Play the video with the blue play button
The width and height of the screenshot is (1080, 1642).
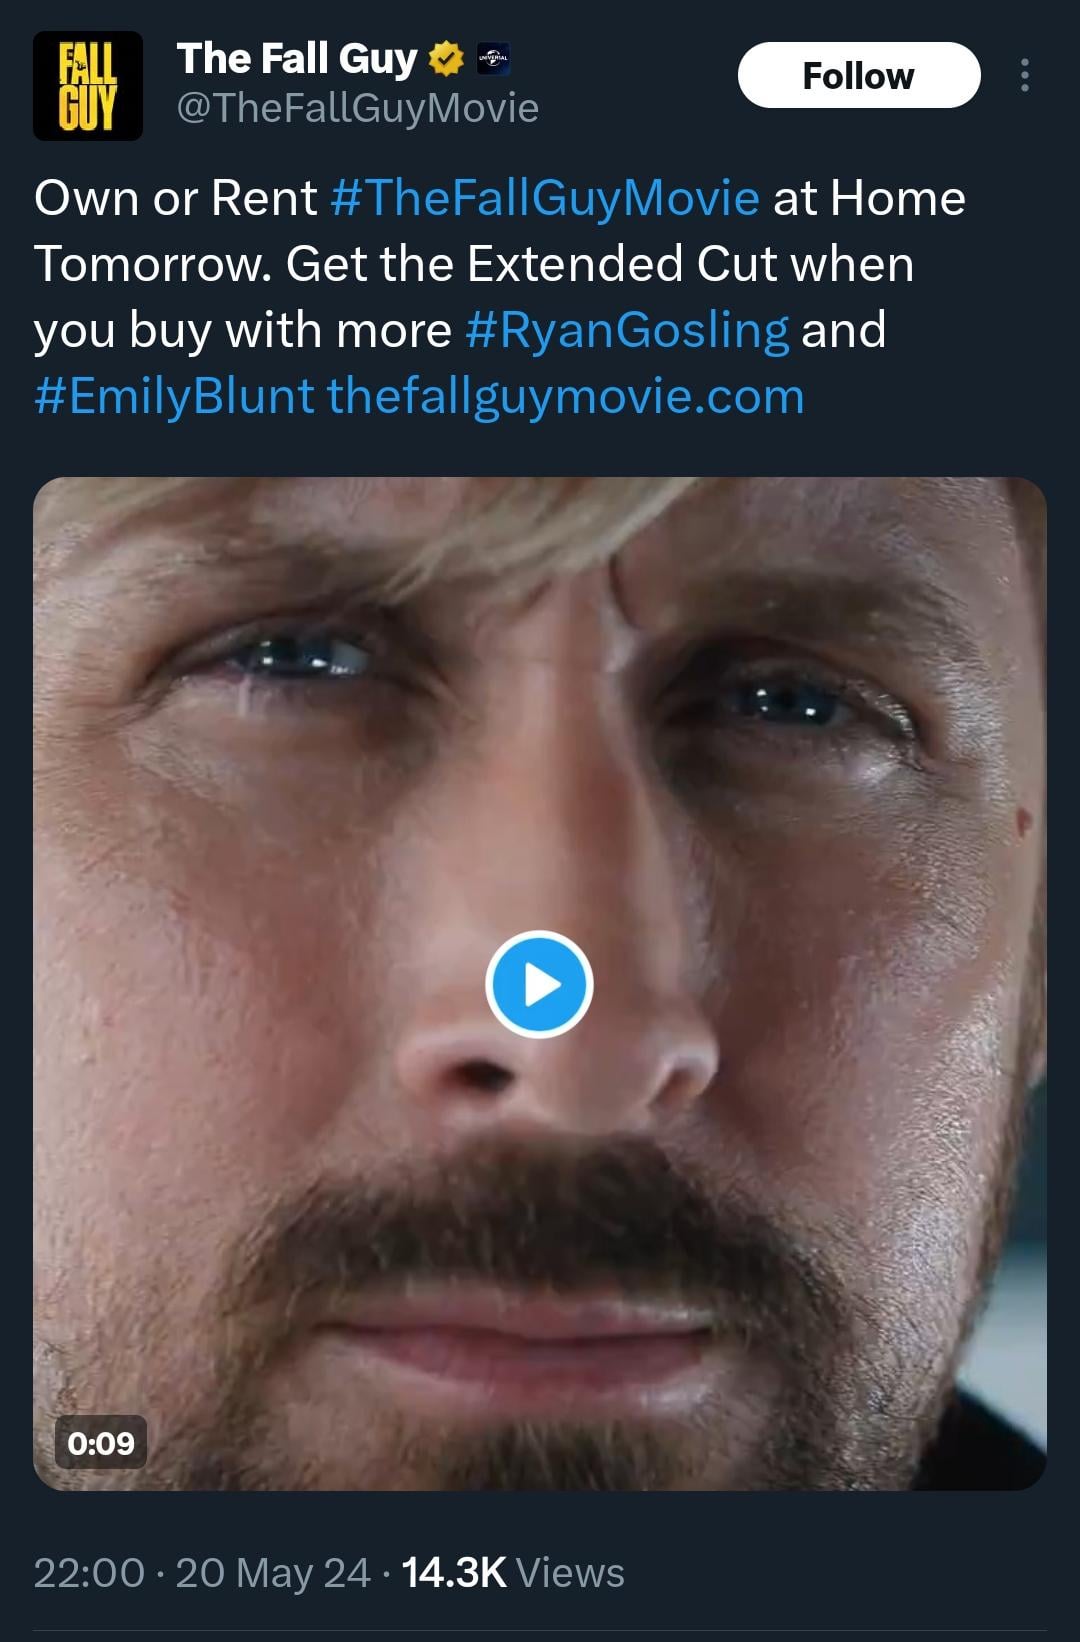(x=539, y=985)
